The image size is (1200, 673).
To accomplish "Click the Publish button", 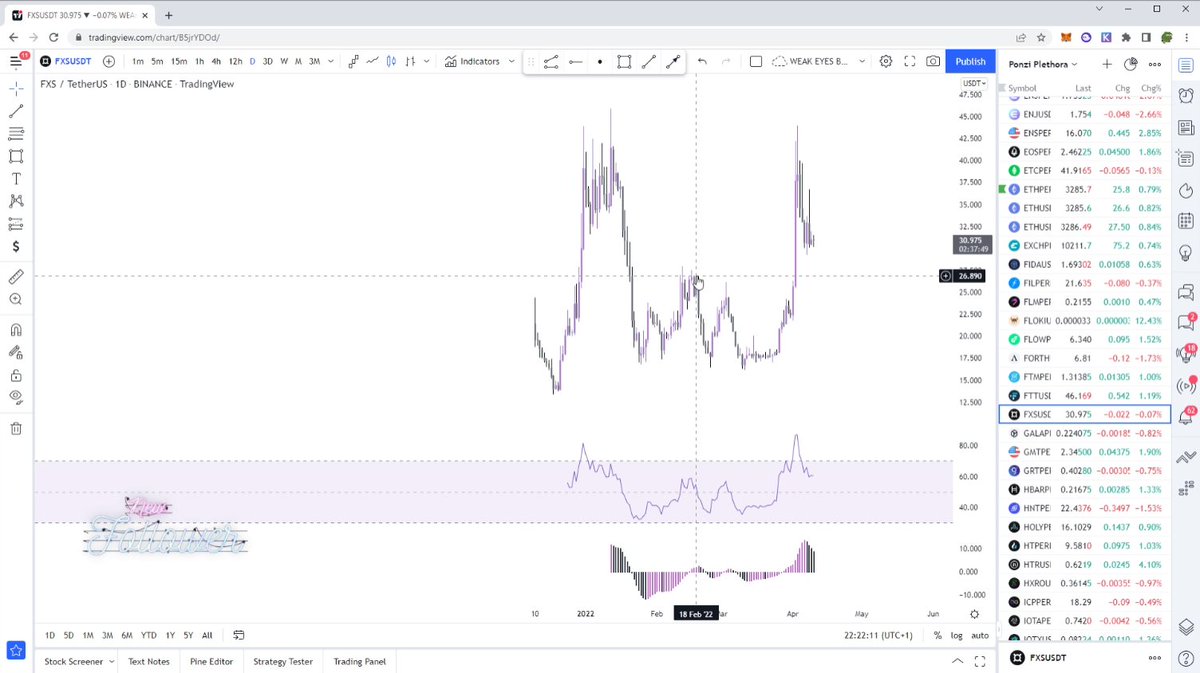I will (x=970, y=62).
